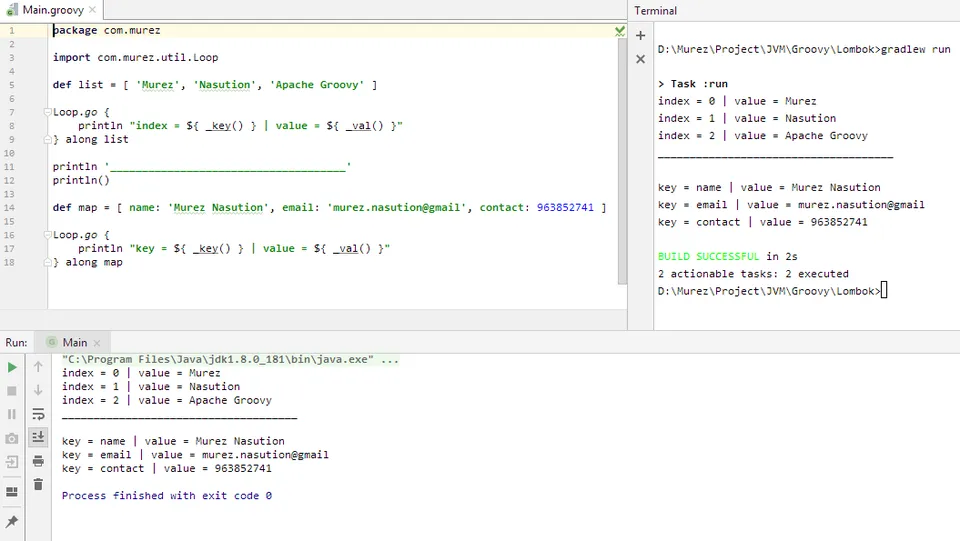Viewport: 960px width, 541px height.
Task: Close the Main run tab
Action: click(97, 343)
